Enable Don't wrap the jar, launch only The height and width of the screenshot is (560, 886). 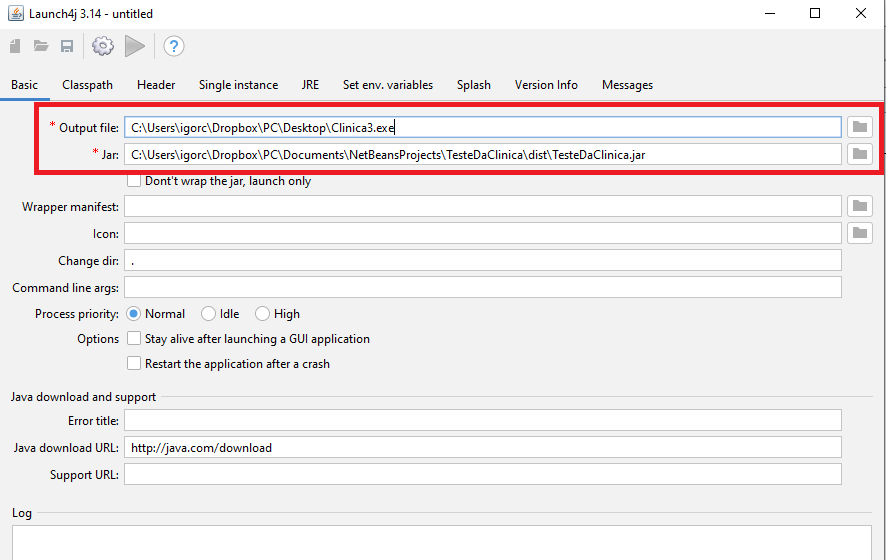[134, 181]
